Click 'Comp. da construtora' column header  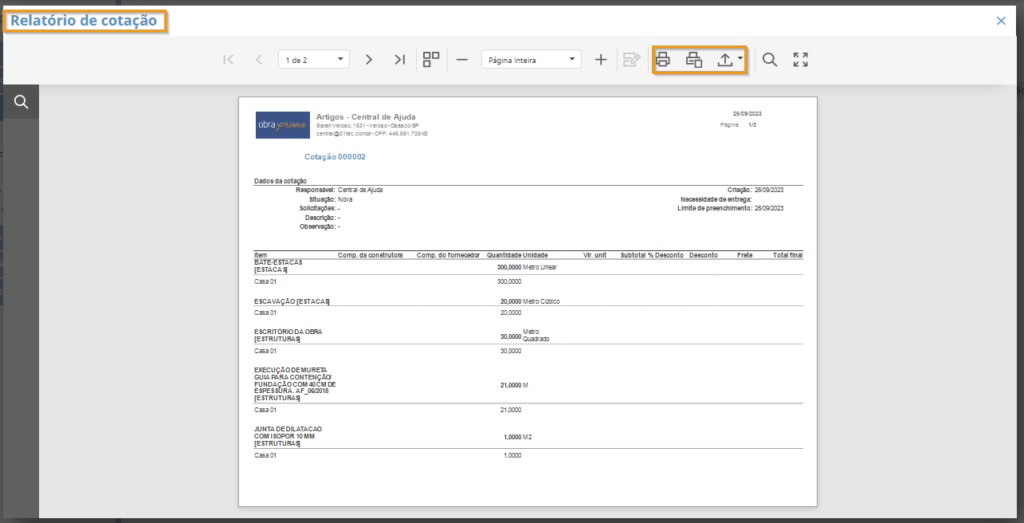coord(370,255)
